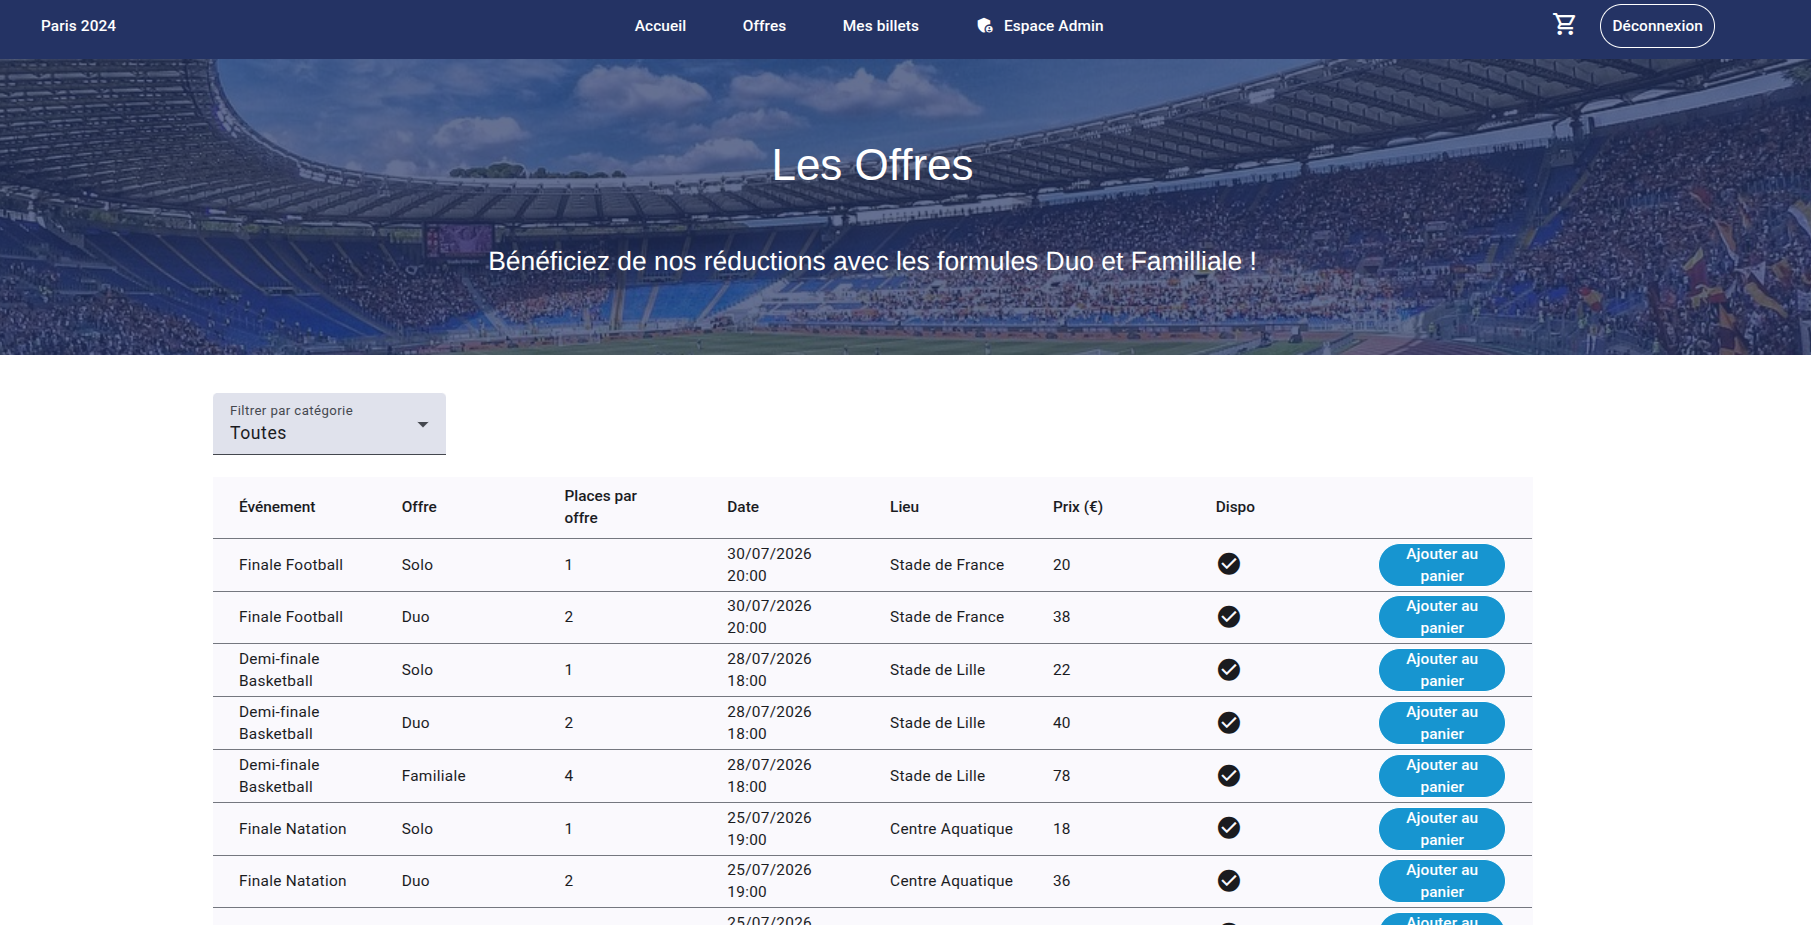Open the shopping cart icon
Image resolution: width=1811 pixels, height=925 pixels.
pyautogui.click(x=1565, y=25)
